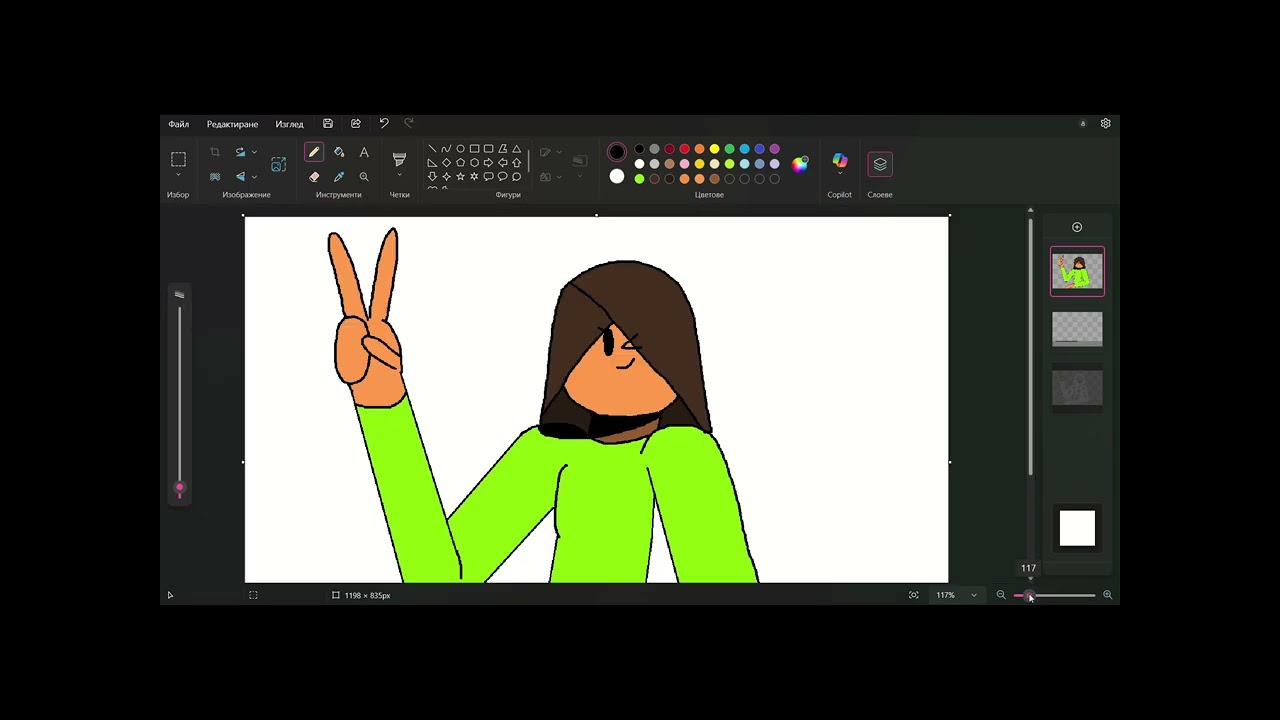Select the rectangular selection tool
Screen dimensions: 1280x720
pos(178,159)
